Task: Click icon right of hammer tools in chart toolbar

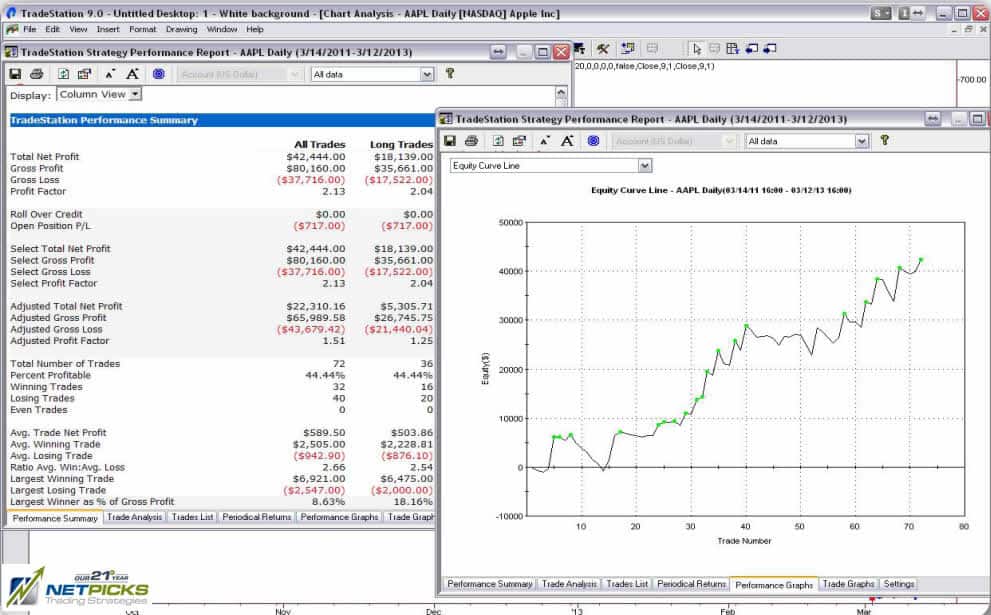Action: tap(628, 49)
